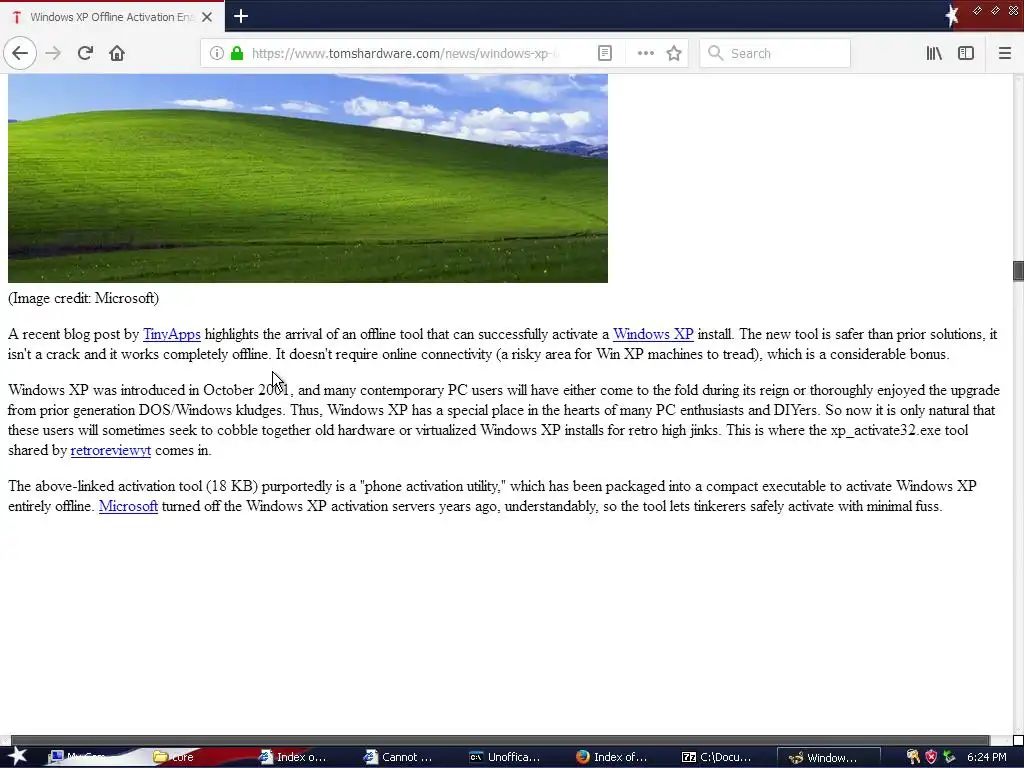Image resolution: width=1024 pixels, height=768 pixels.
Task: Toggle Reader View for this article
Action: coord(605,54)
